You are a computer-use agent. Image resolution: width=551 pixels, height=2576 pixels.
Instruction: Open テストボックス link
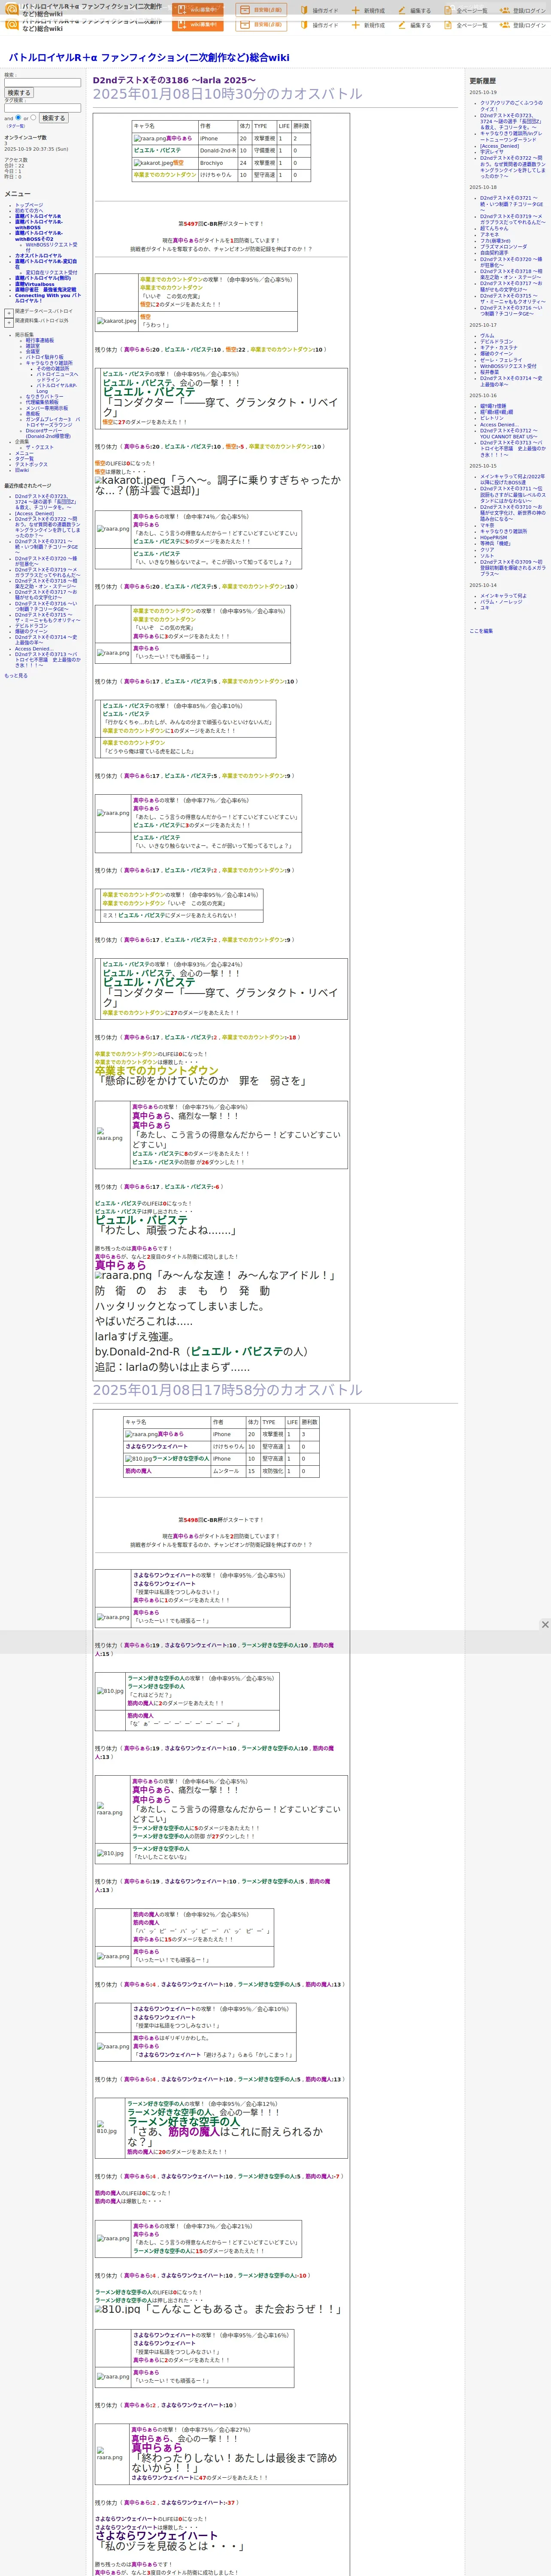(x=31, y=464)
